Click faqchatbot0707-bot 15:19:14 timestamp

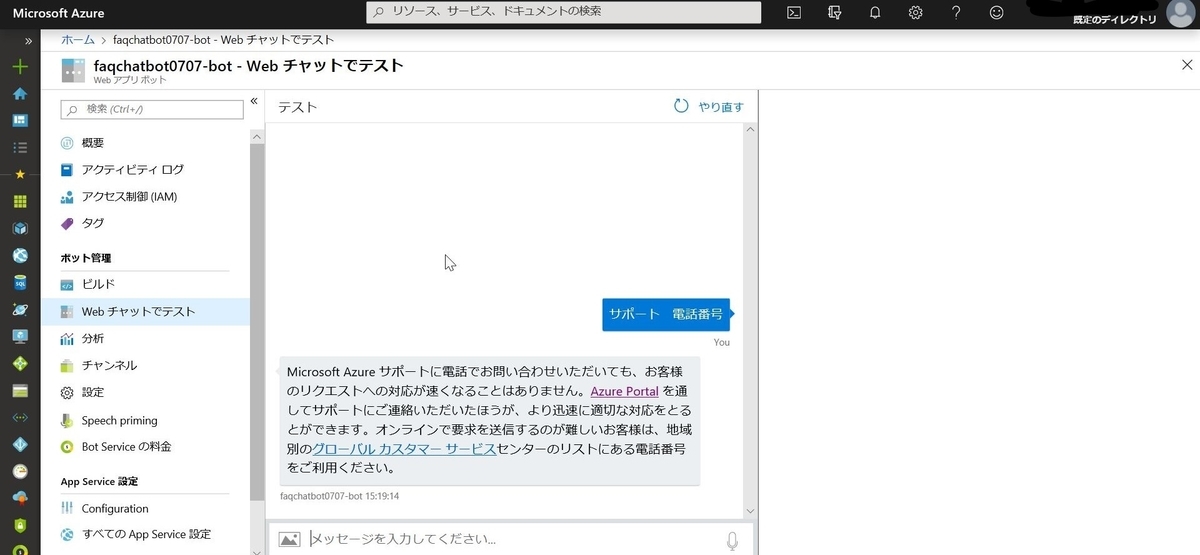coord(339,495)
